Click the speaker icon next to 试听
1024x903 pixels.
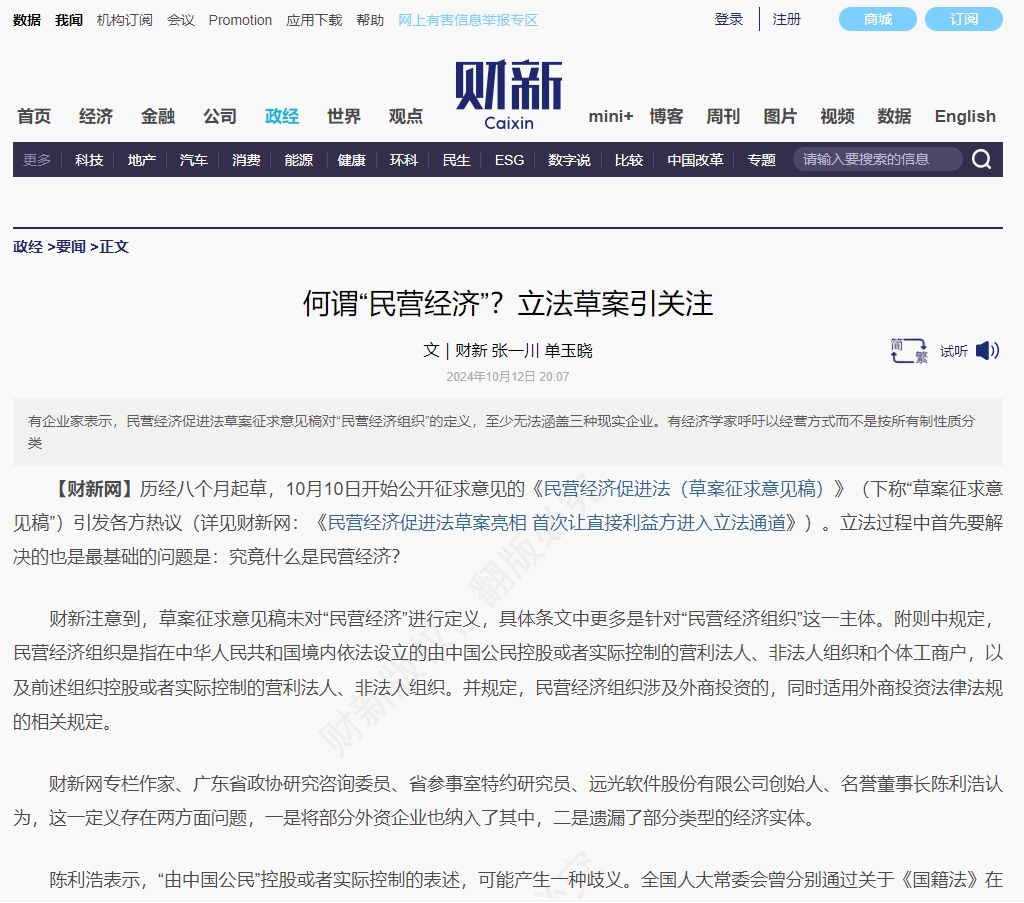[988, 351]
